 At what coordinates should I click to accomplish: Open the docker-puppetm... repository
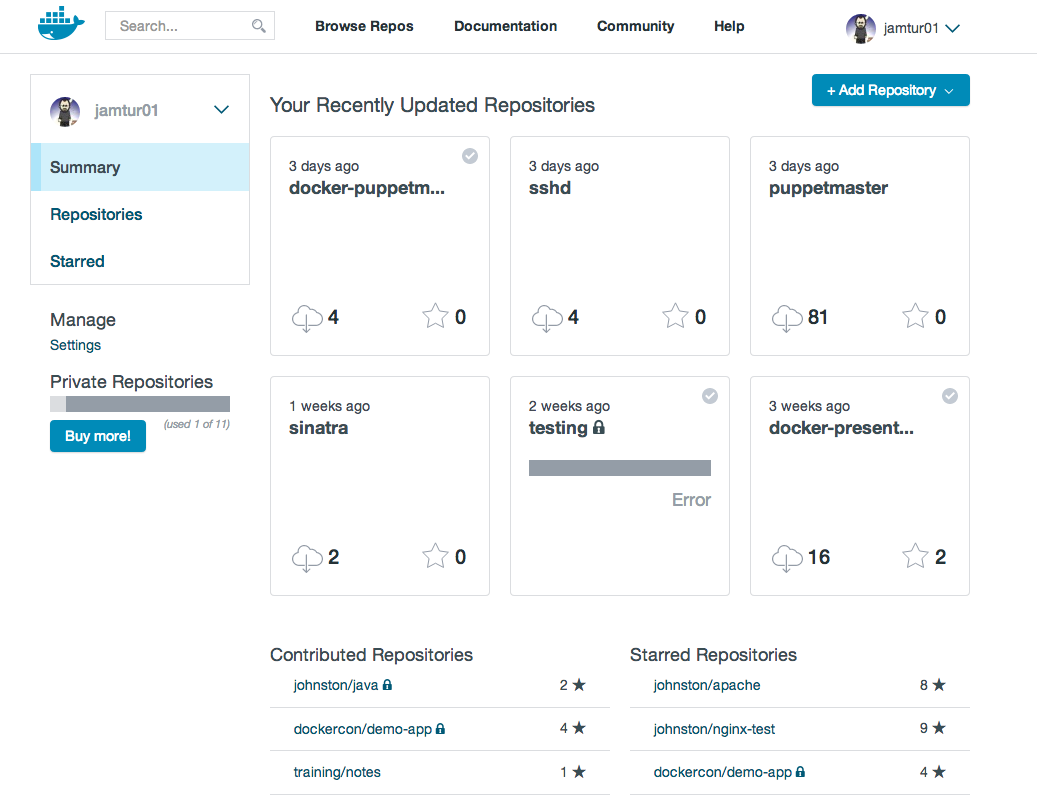[367, 189]
